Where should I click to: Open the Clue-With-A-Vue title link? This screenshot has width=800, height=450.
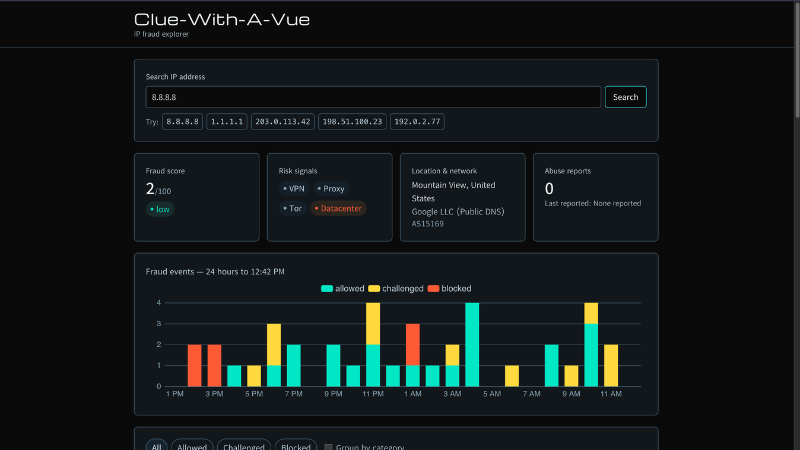[222, 19]
